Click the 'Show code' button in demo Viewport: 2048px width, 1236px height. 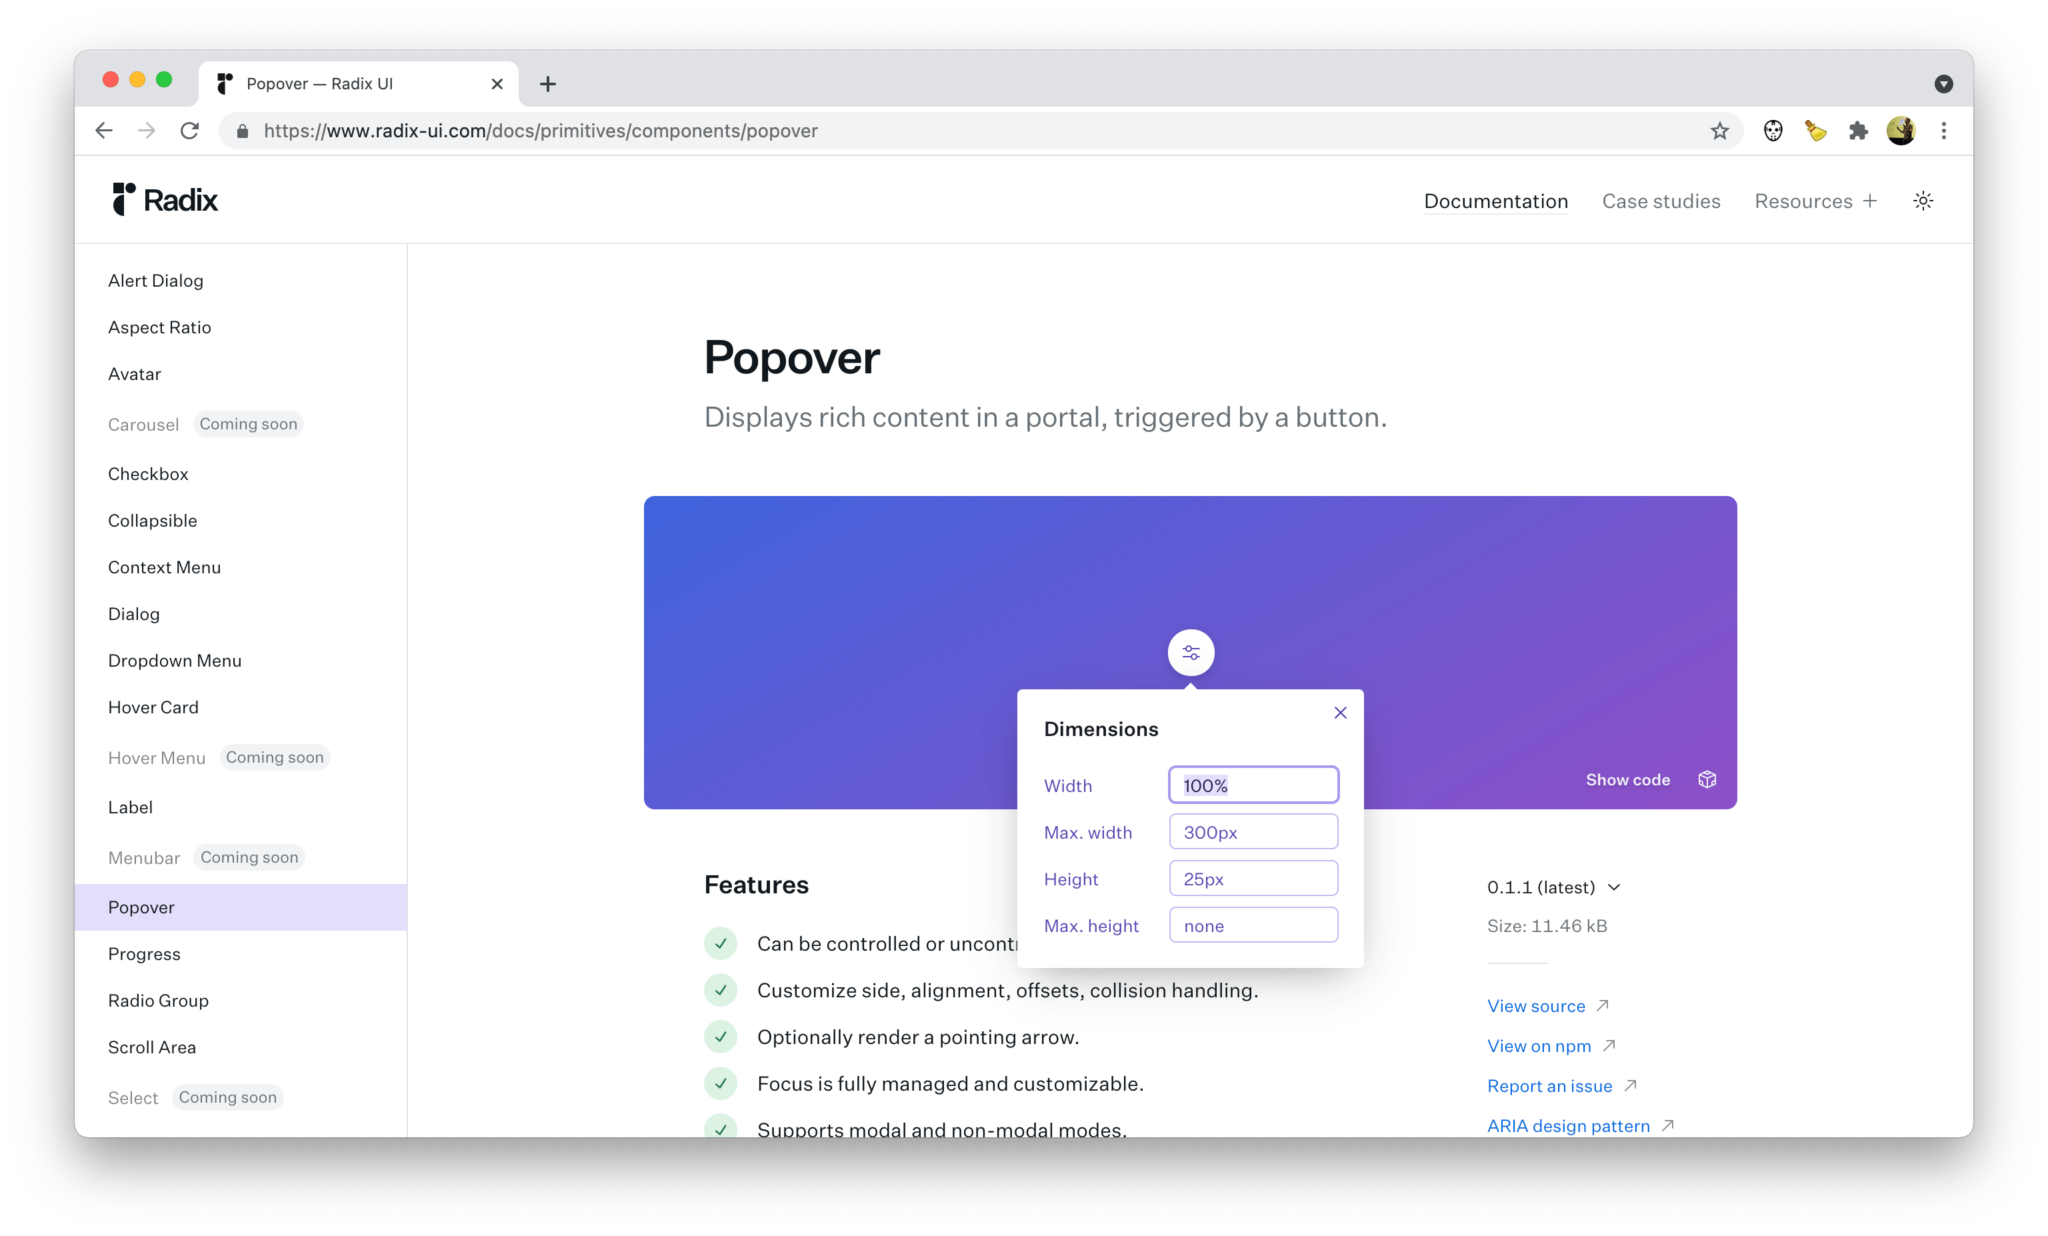[x=1628, y=780]
